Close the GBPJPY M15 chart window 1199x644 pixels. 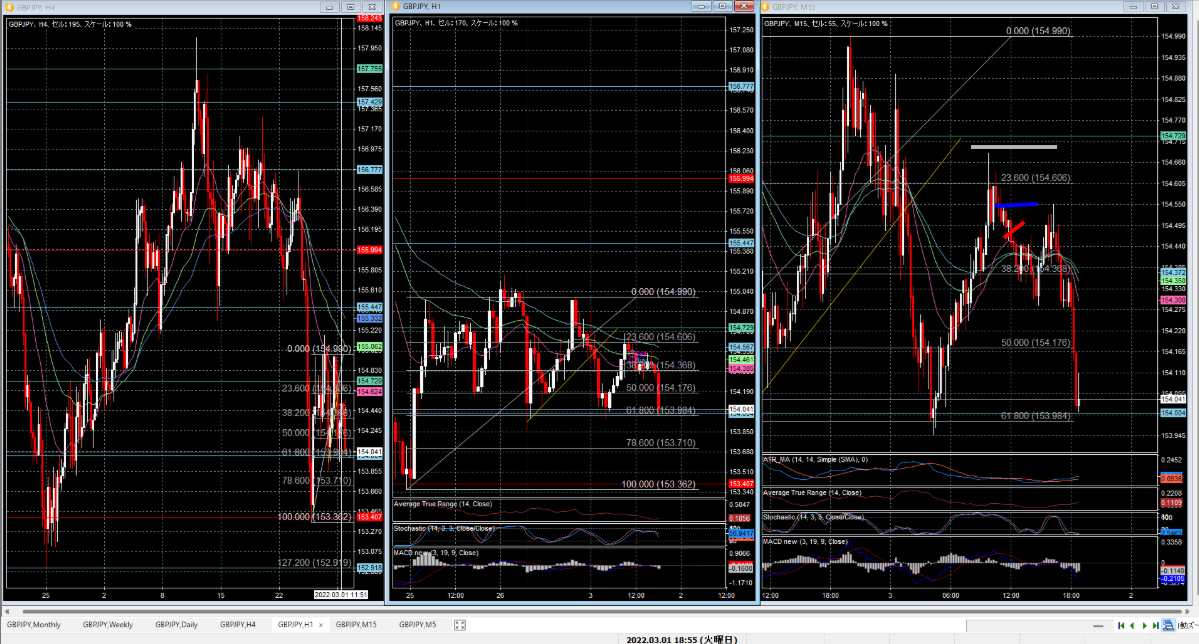click(x=1176, y=7)
